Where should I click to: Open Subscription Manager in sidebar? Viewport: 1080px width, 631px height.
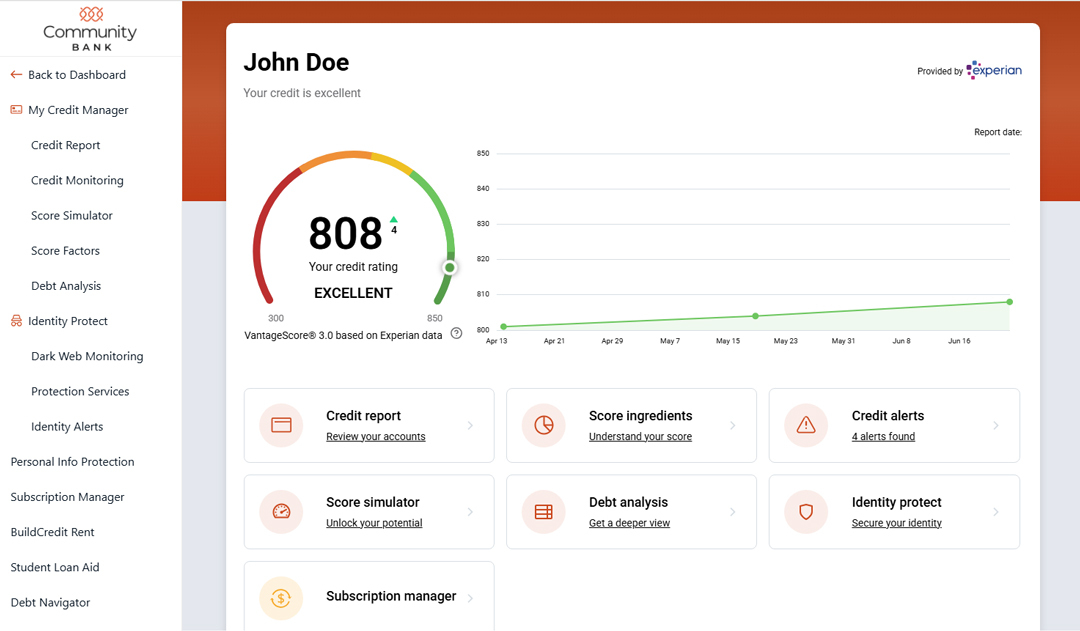pos(68,497)
